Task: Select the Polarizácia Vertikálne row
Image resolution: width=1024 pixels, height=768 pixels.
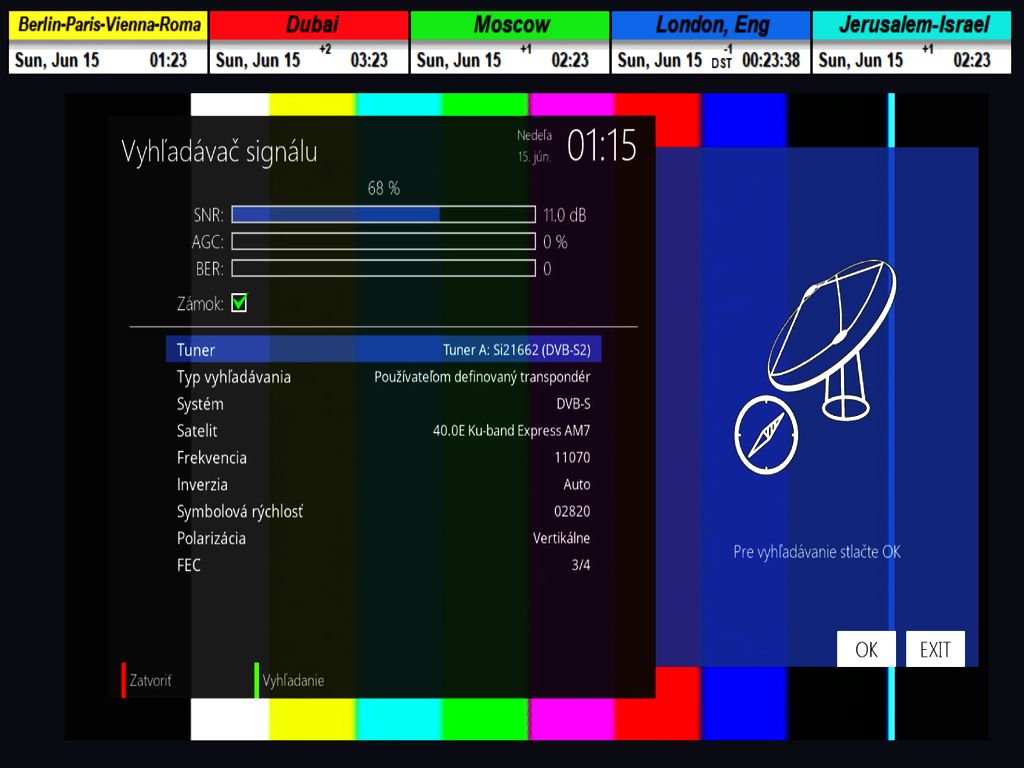Action: [383, 538]
